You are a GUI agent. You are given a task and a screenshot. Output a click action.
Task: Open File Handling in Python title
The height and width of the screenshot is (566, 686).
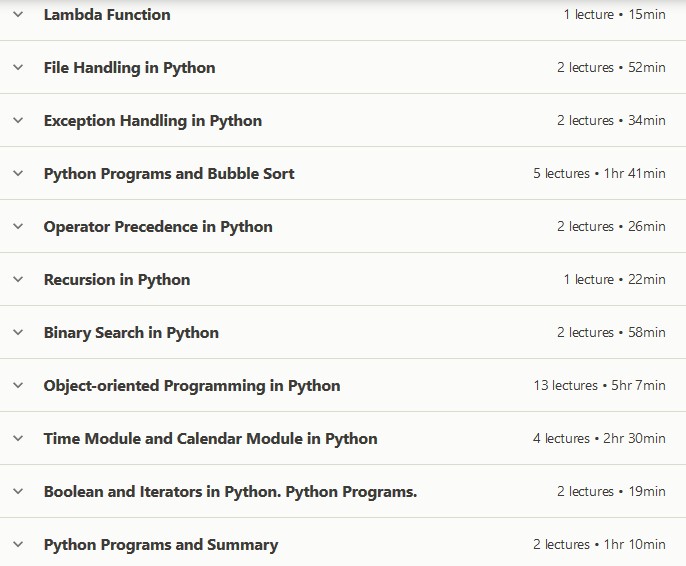coord(129,68)
